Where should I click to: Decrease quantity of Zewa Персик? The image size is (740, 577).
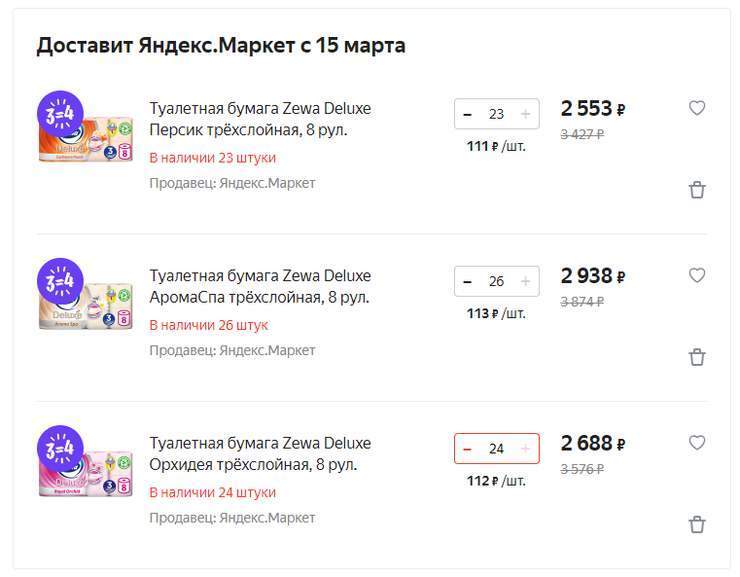pos(468,114)
